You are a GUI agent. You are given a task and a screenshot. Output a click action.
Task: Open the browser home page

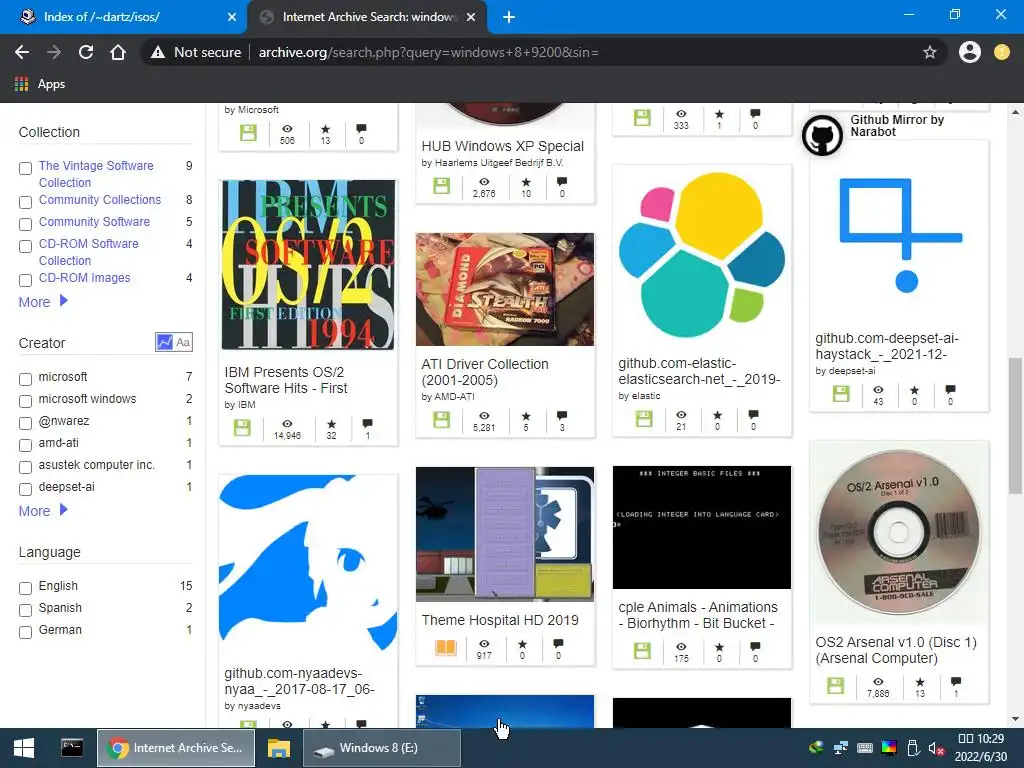pyautogui.click(x=118, y=52)
